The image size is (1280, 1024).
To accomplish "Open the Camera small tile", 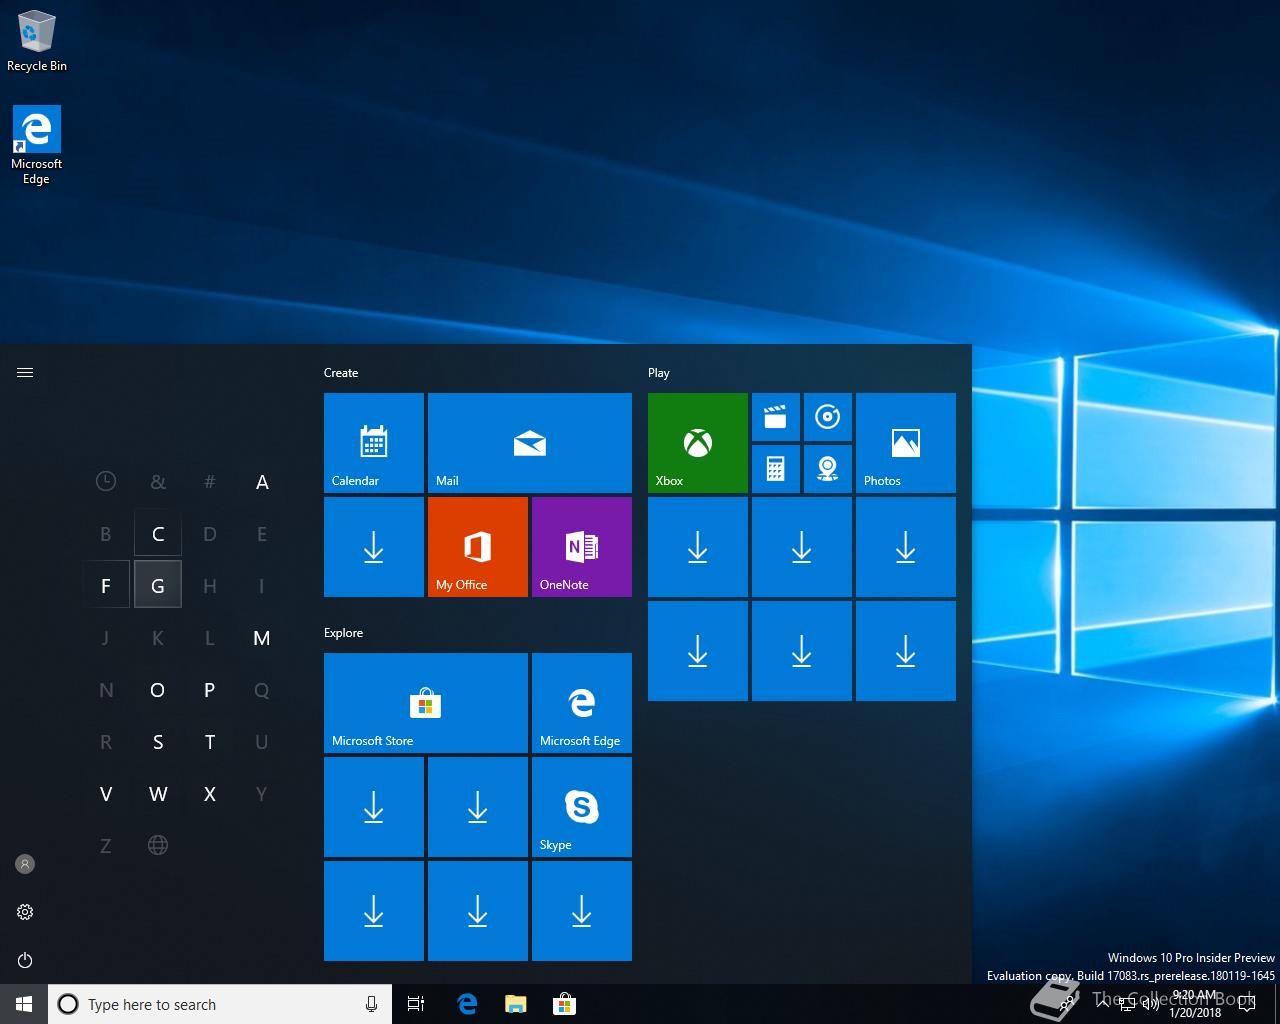I will (828, 469).
